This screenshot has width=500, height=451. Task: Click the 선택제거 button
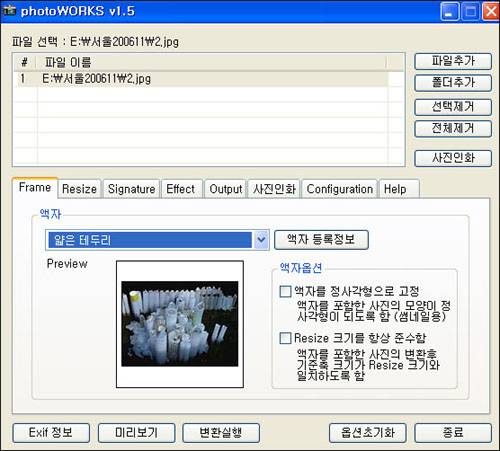453,107
